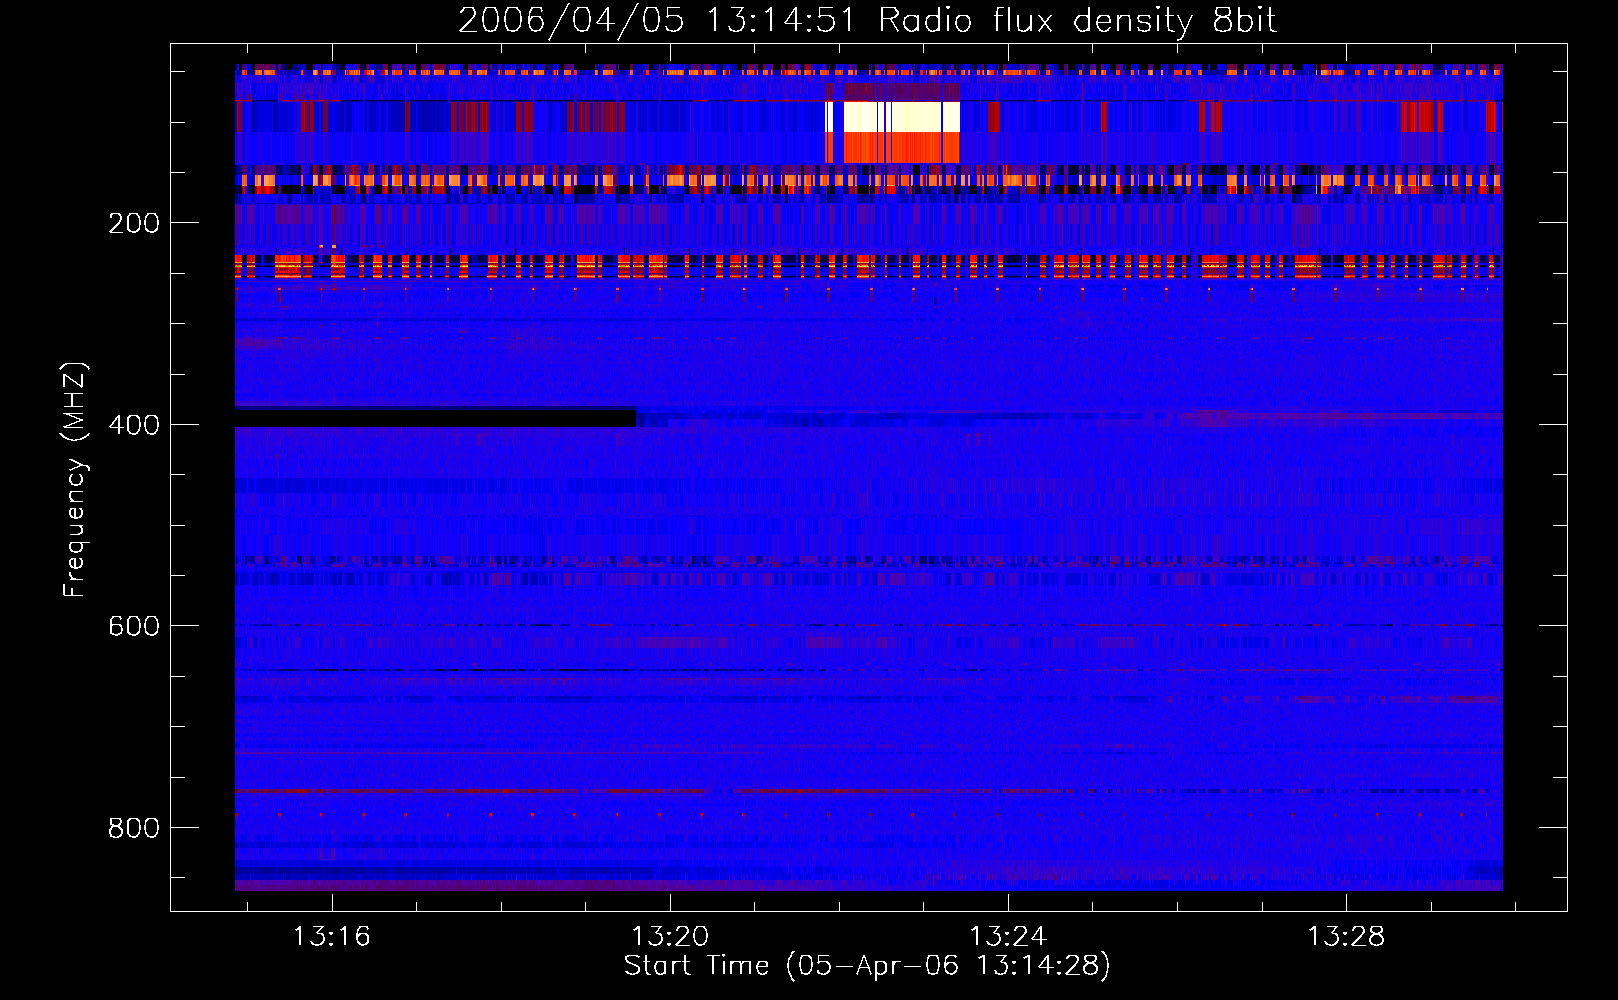Screen dimensions: 1618x1000
Task: Click the bright white radio burst near 13:22
Action: pos(901,117)
